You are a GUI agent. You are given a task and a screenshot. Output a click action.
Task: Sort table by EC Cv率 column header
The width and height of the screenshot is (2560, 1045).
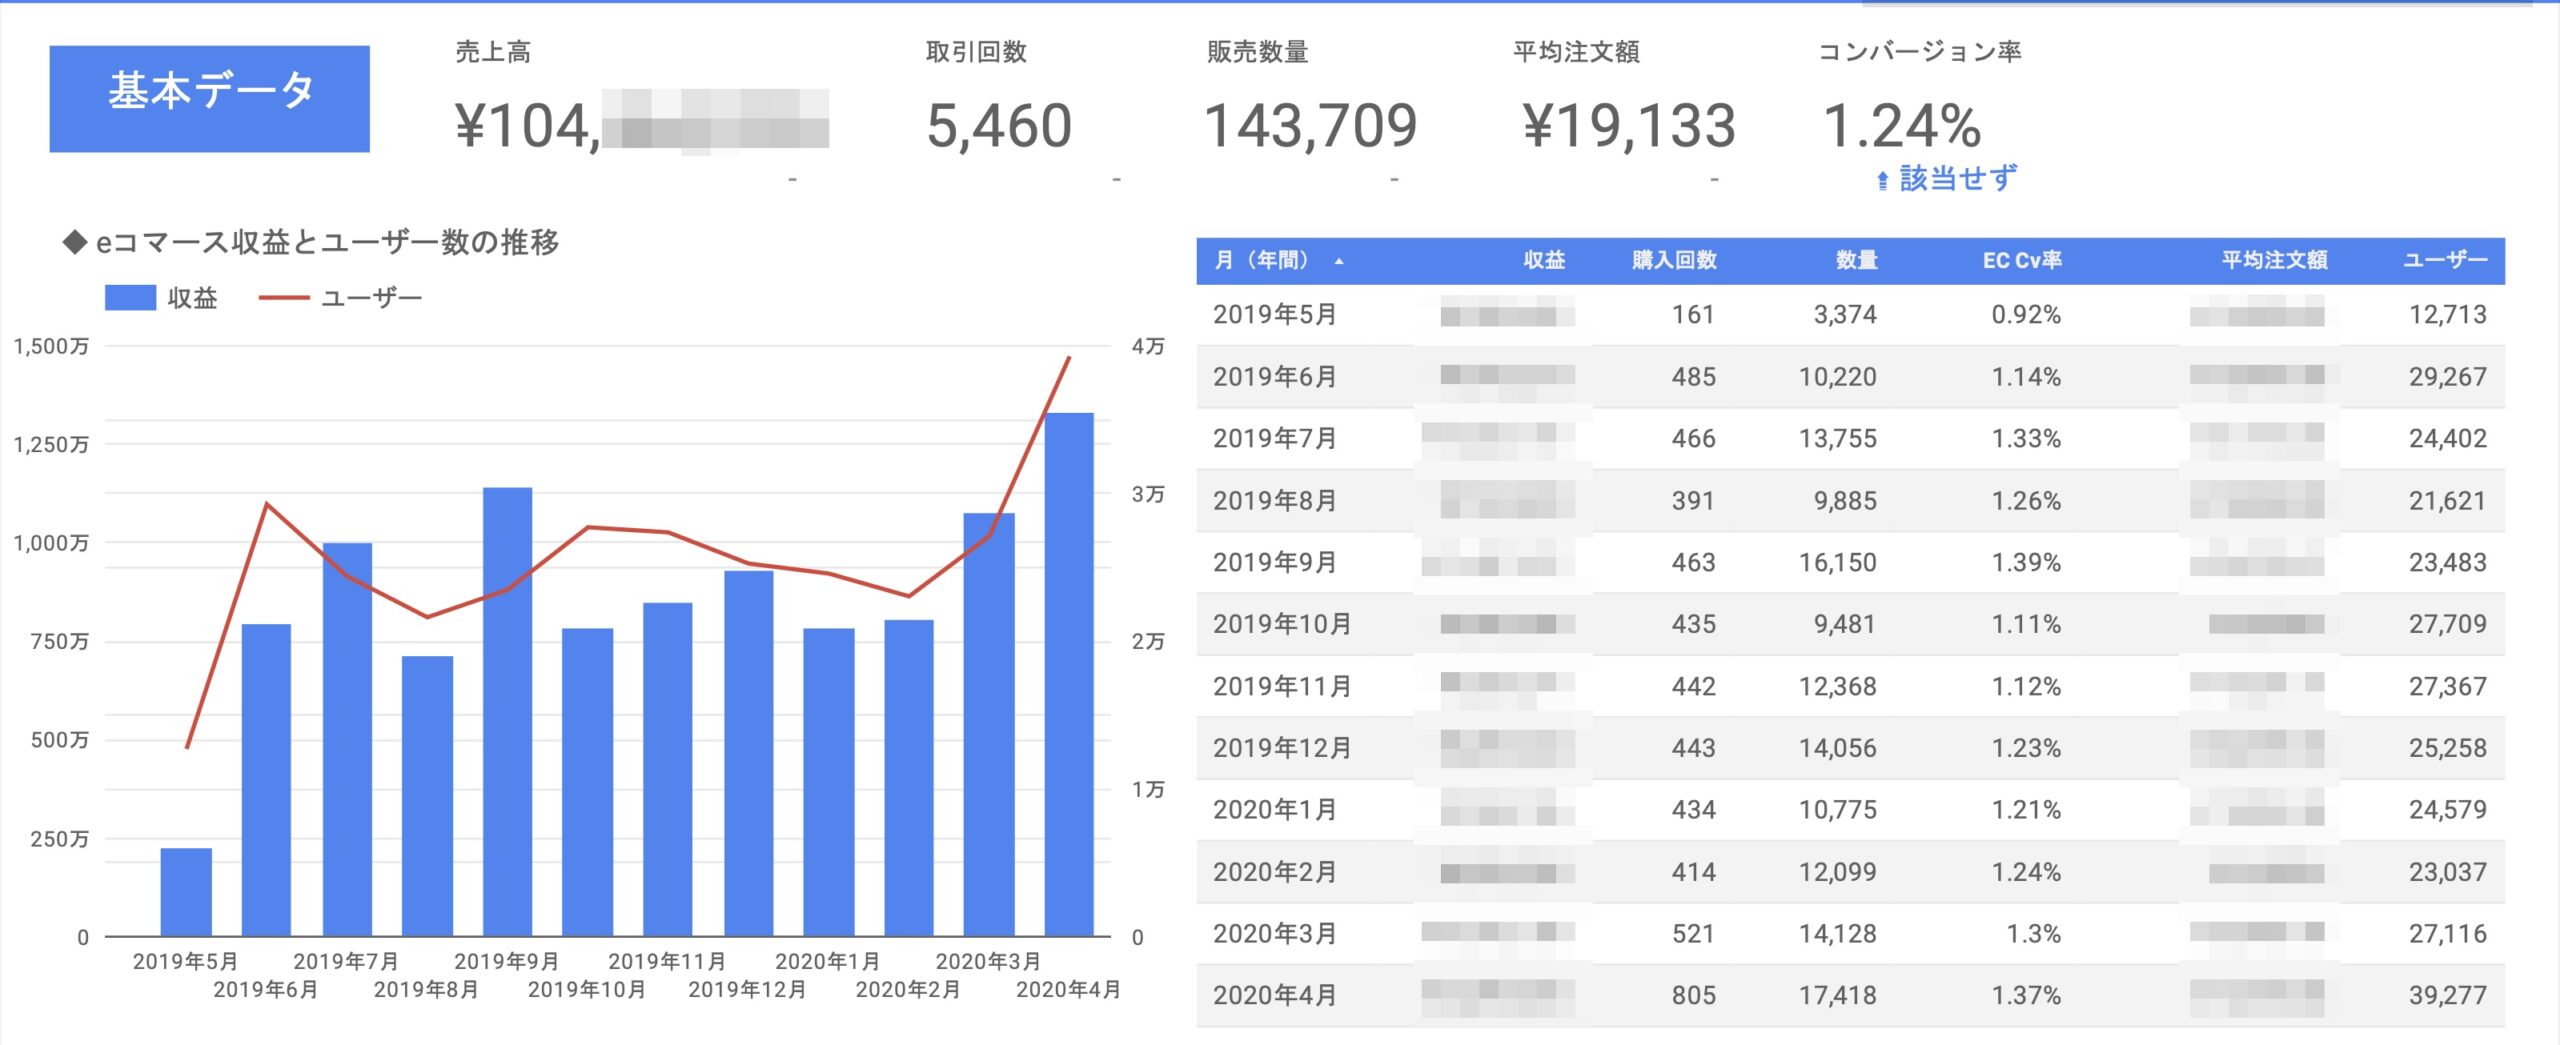click(2021, 261)
